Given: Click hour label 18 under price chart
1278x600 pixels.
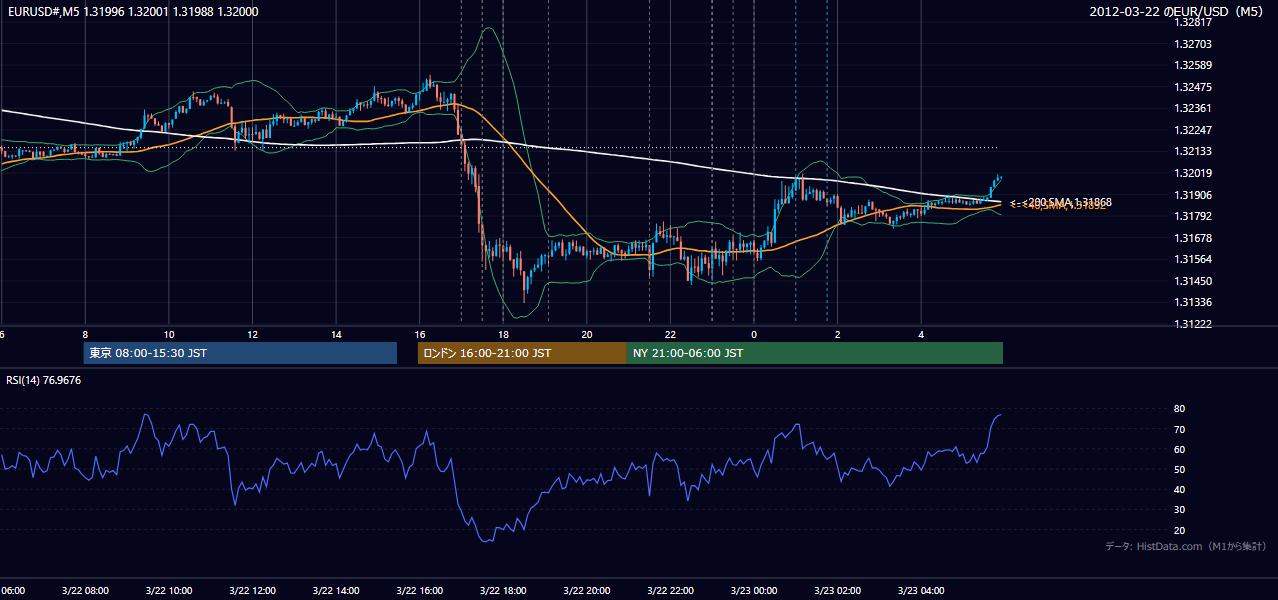Looking at the screenshot, I should [503, 334].
